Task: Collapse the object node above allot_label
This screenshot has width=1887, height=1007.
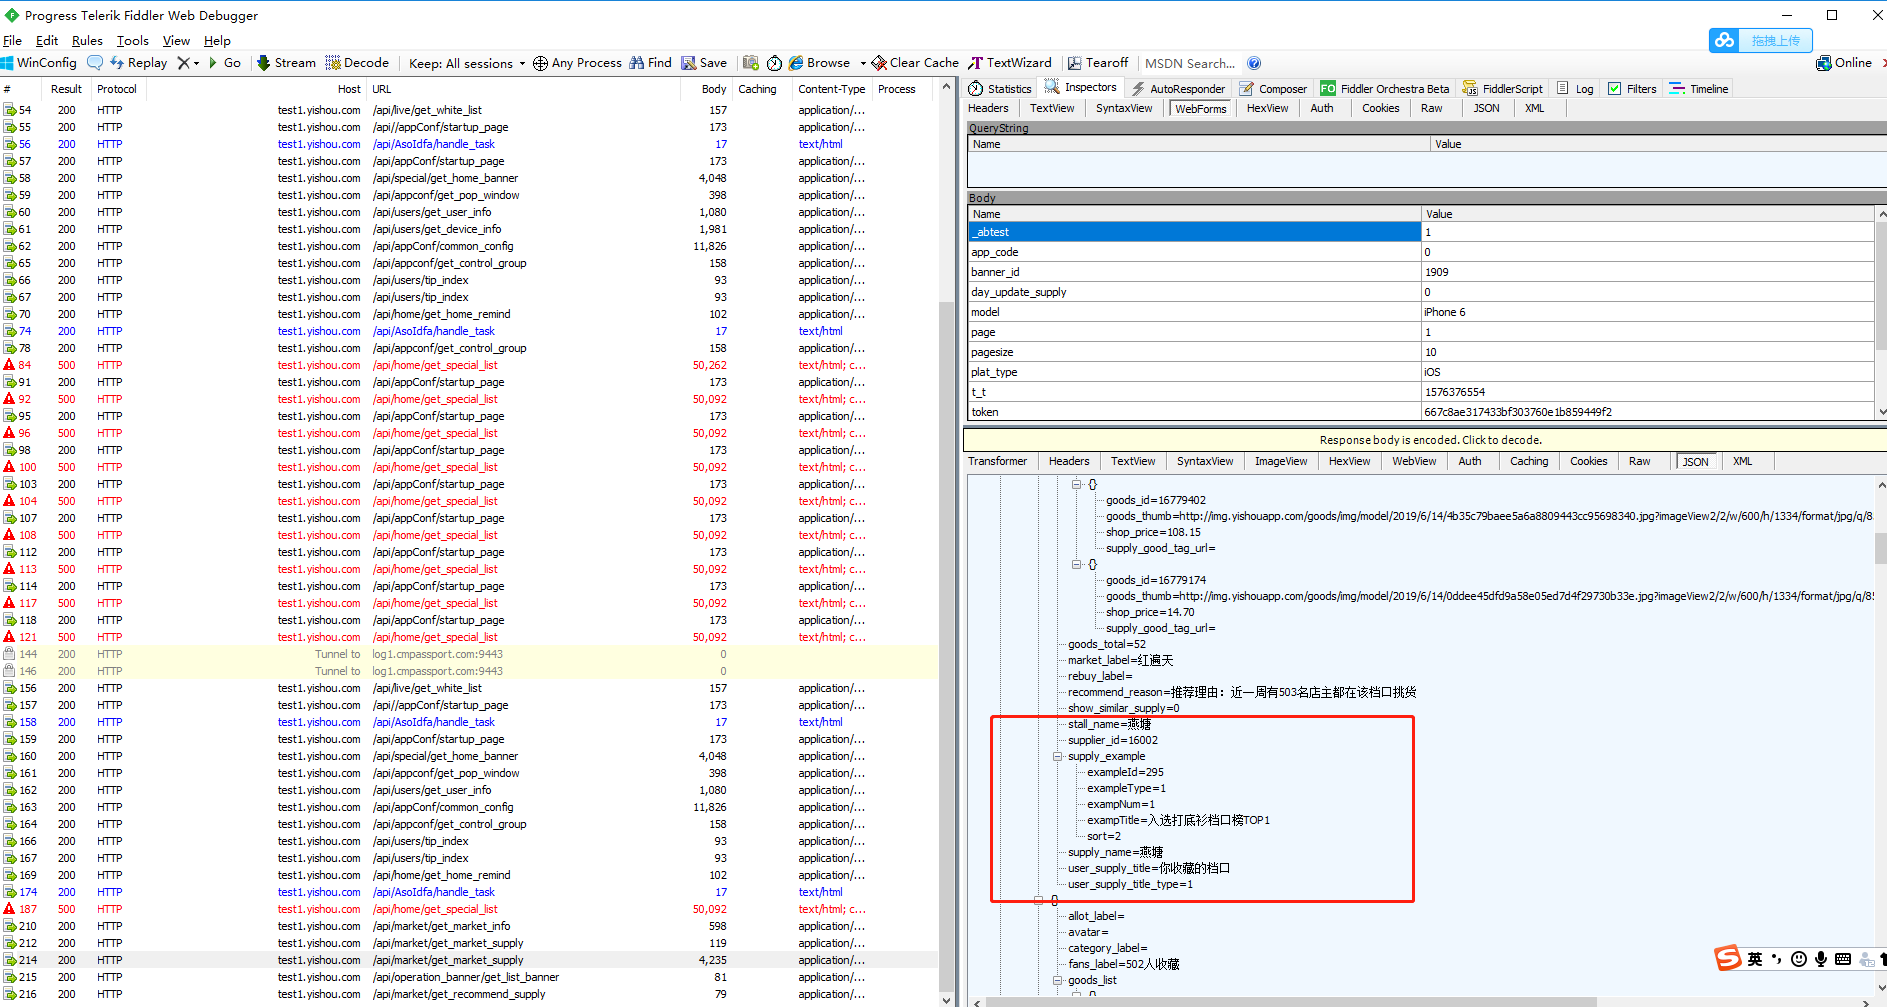Action: pyautogui.click(x=1038, y=900)
